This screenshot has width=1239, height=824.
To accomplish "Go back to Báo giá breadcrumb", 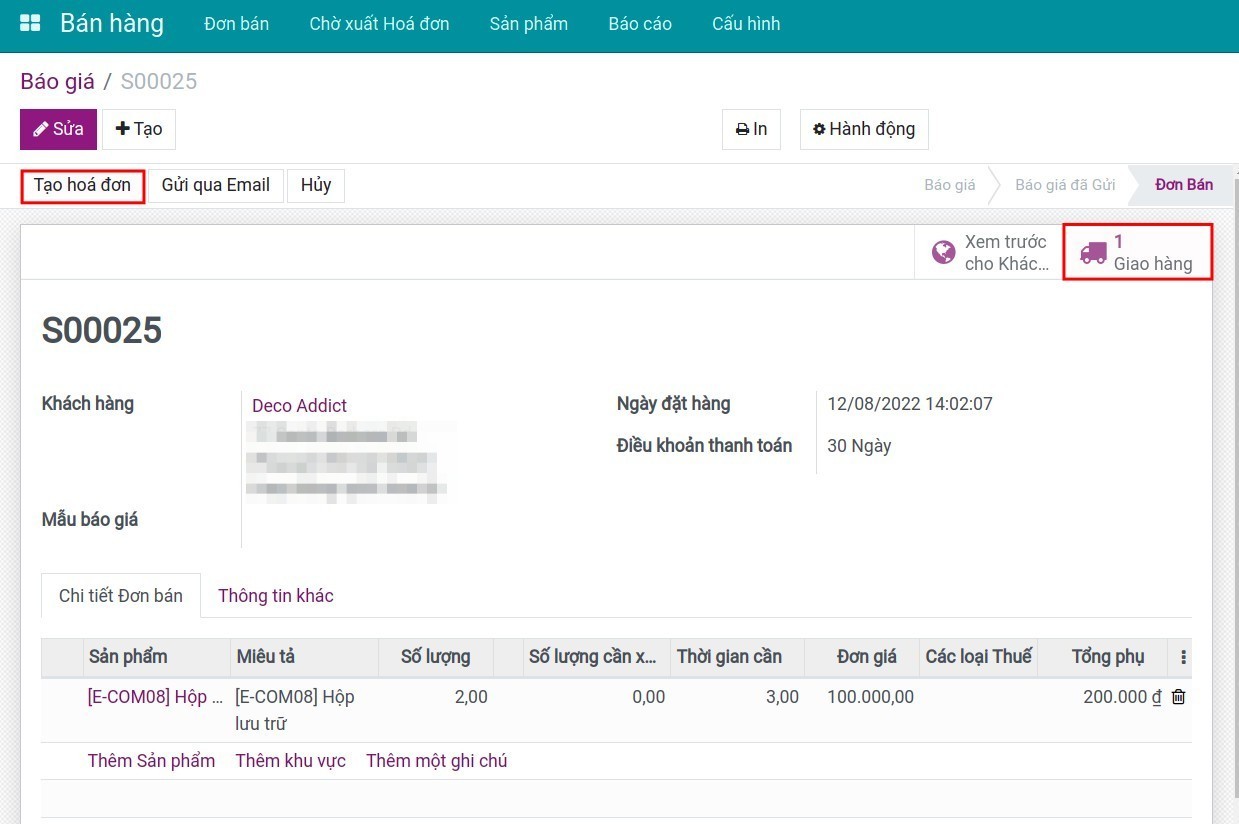I will coord(57,81).
